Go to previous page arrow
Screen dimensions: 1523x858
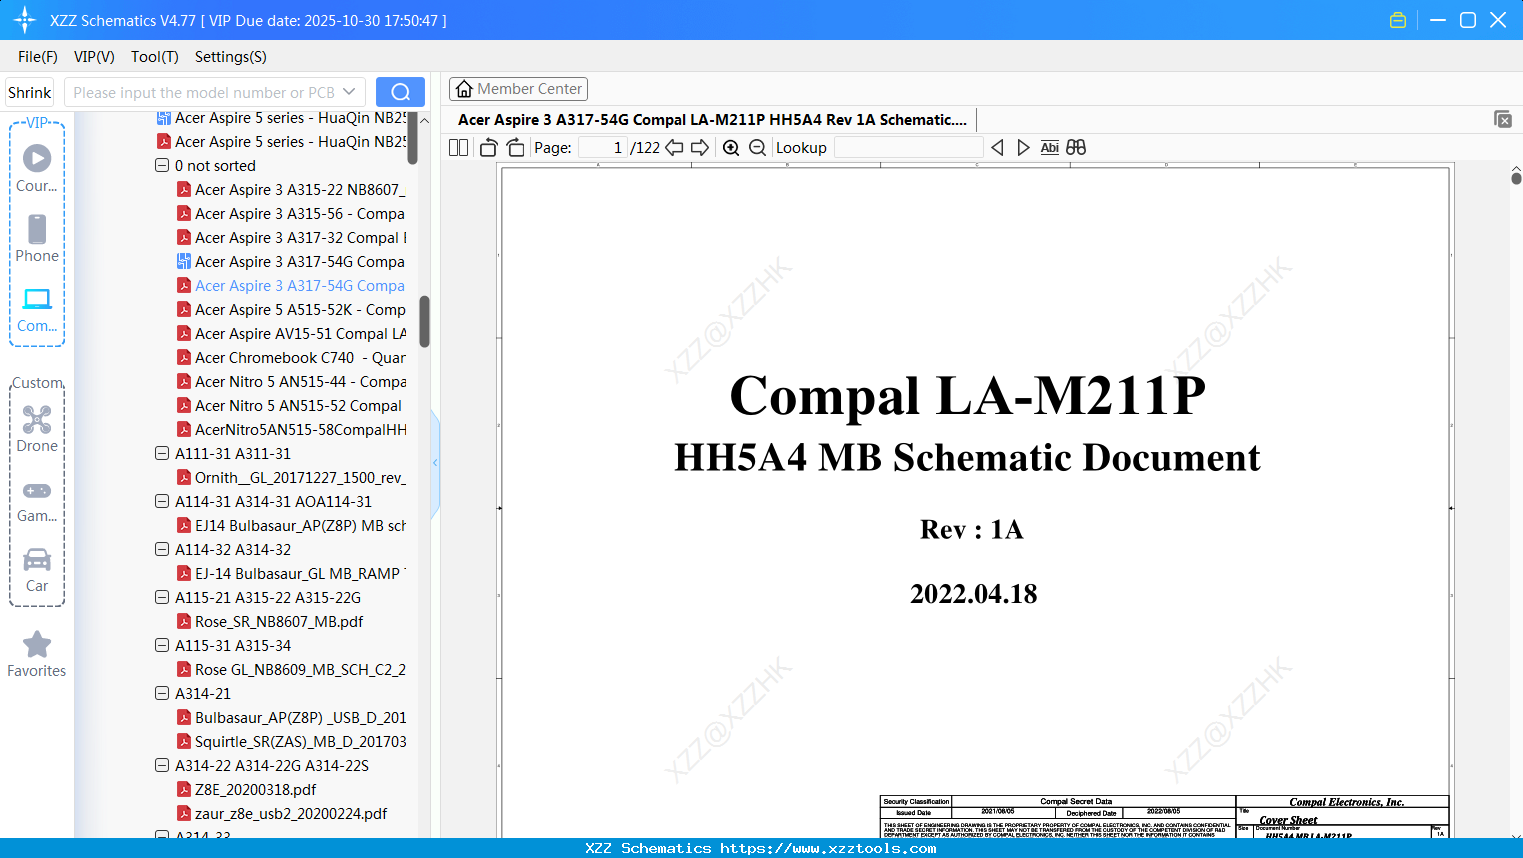point(674,148)
